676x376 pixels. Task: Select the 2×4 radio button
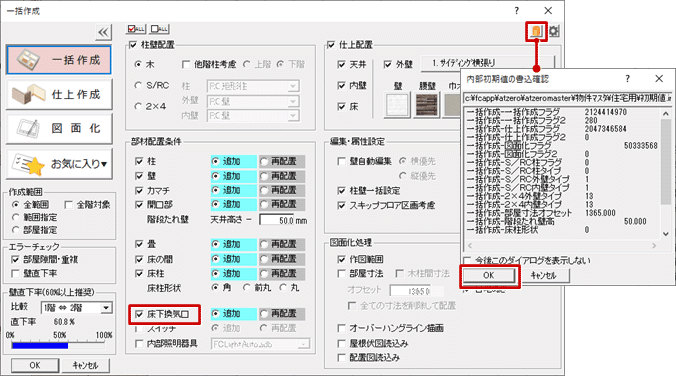pos(138,106)
